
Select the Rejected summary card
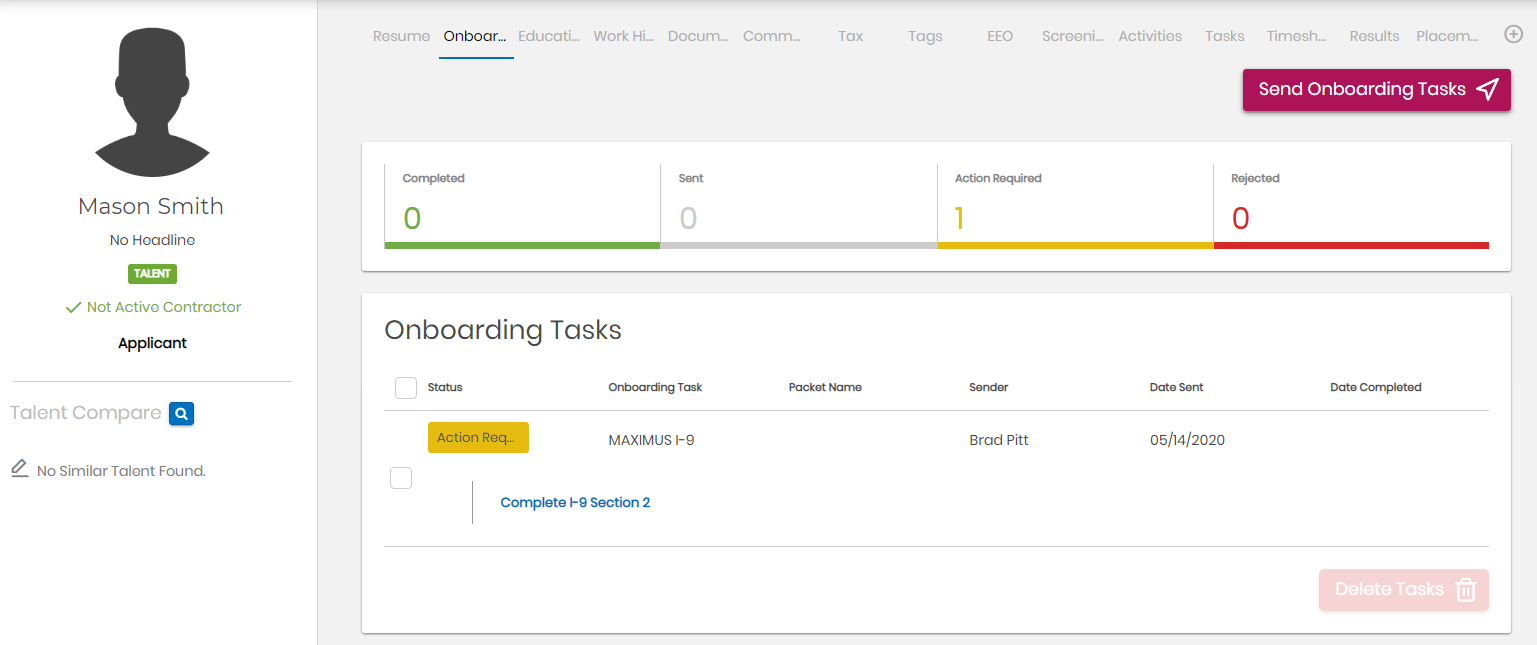(1351, 206)
